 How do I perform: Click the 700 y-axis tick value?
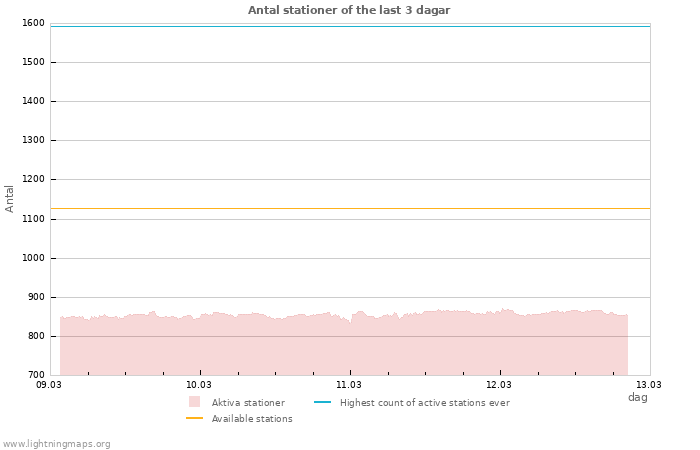click(x=36, y=375)
